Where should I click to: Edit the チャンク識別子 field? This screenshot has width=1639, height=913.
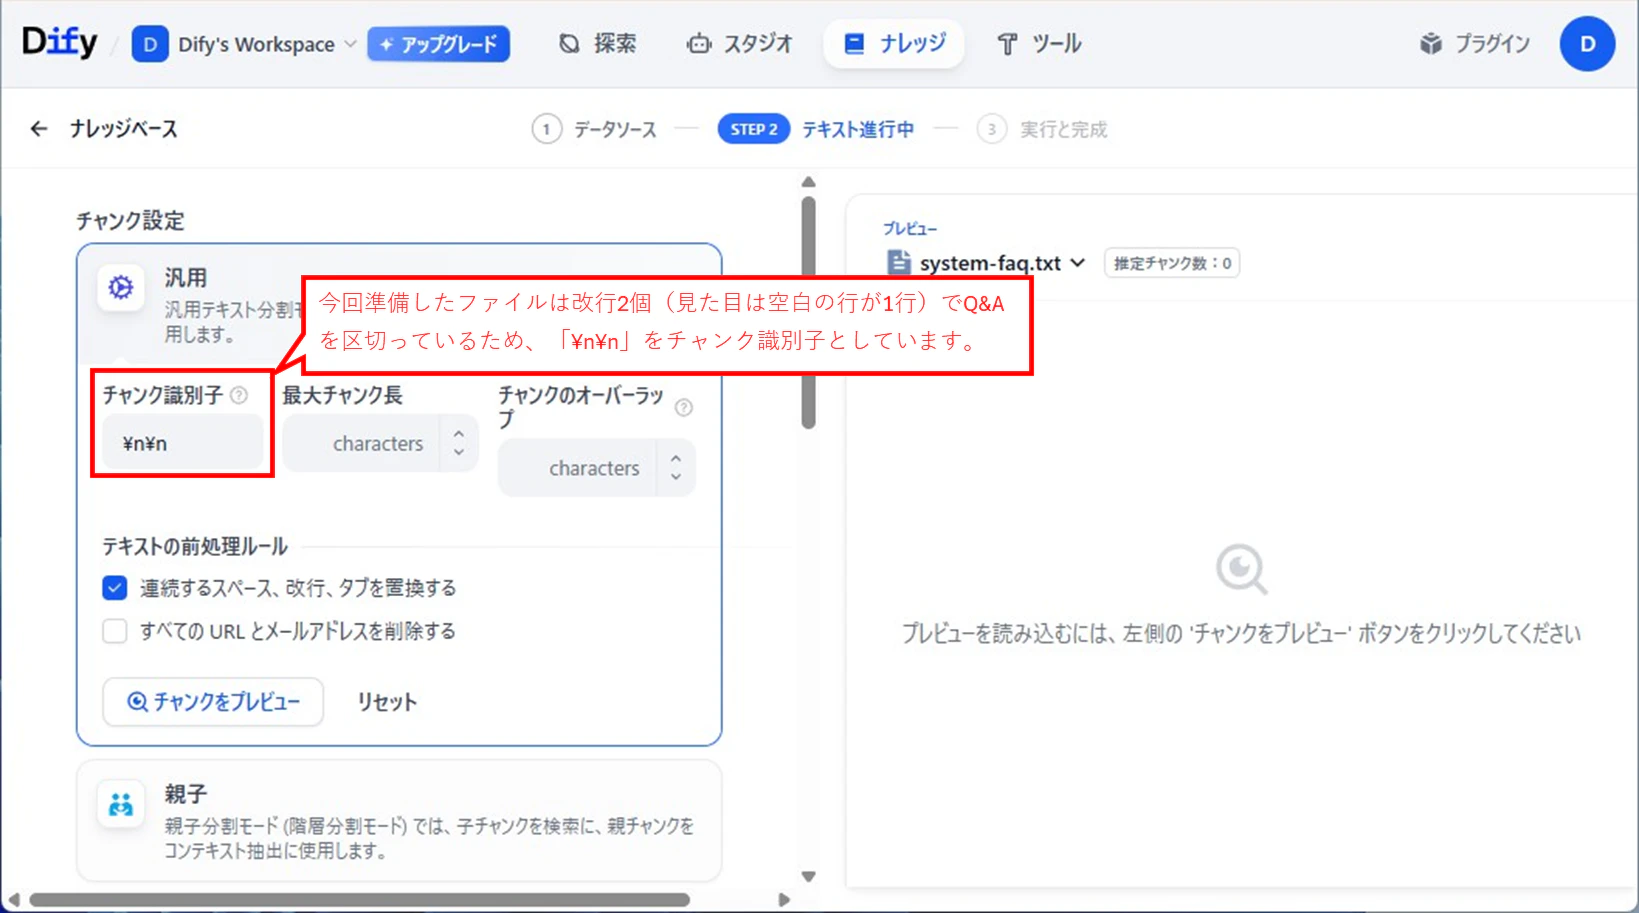click(x=183, y=443)
